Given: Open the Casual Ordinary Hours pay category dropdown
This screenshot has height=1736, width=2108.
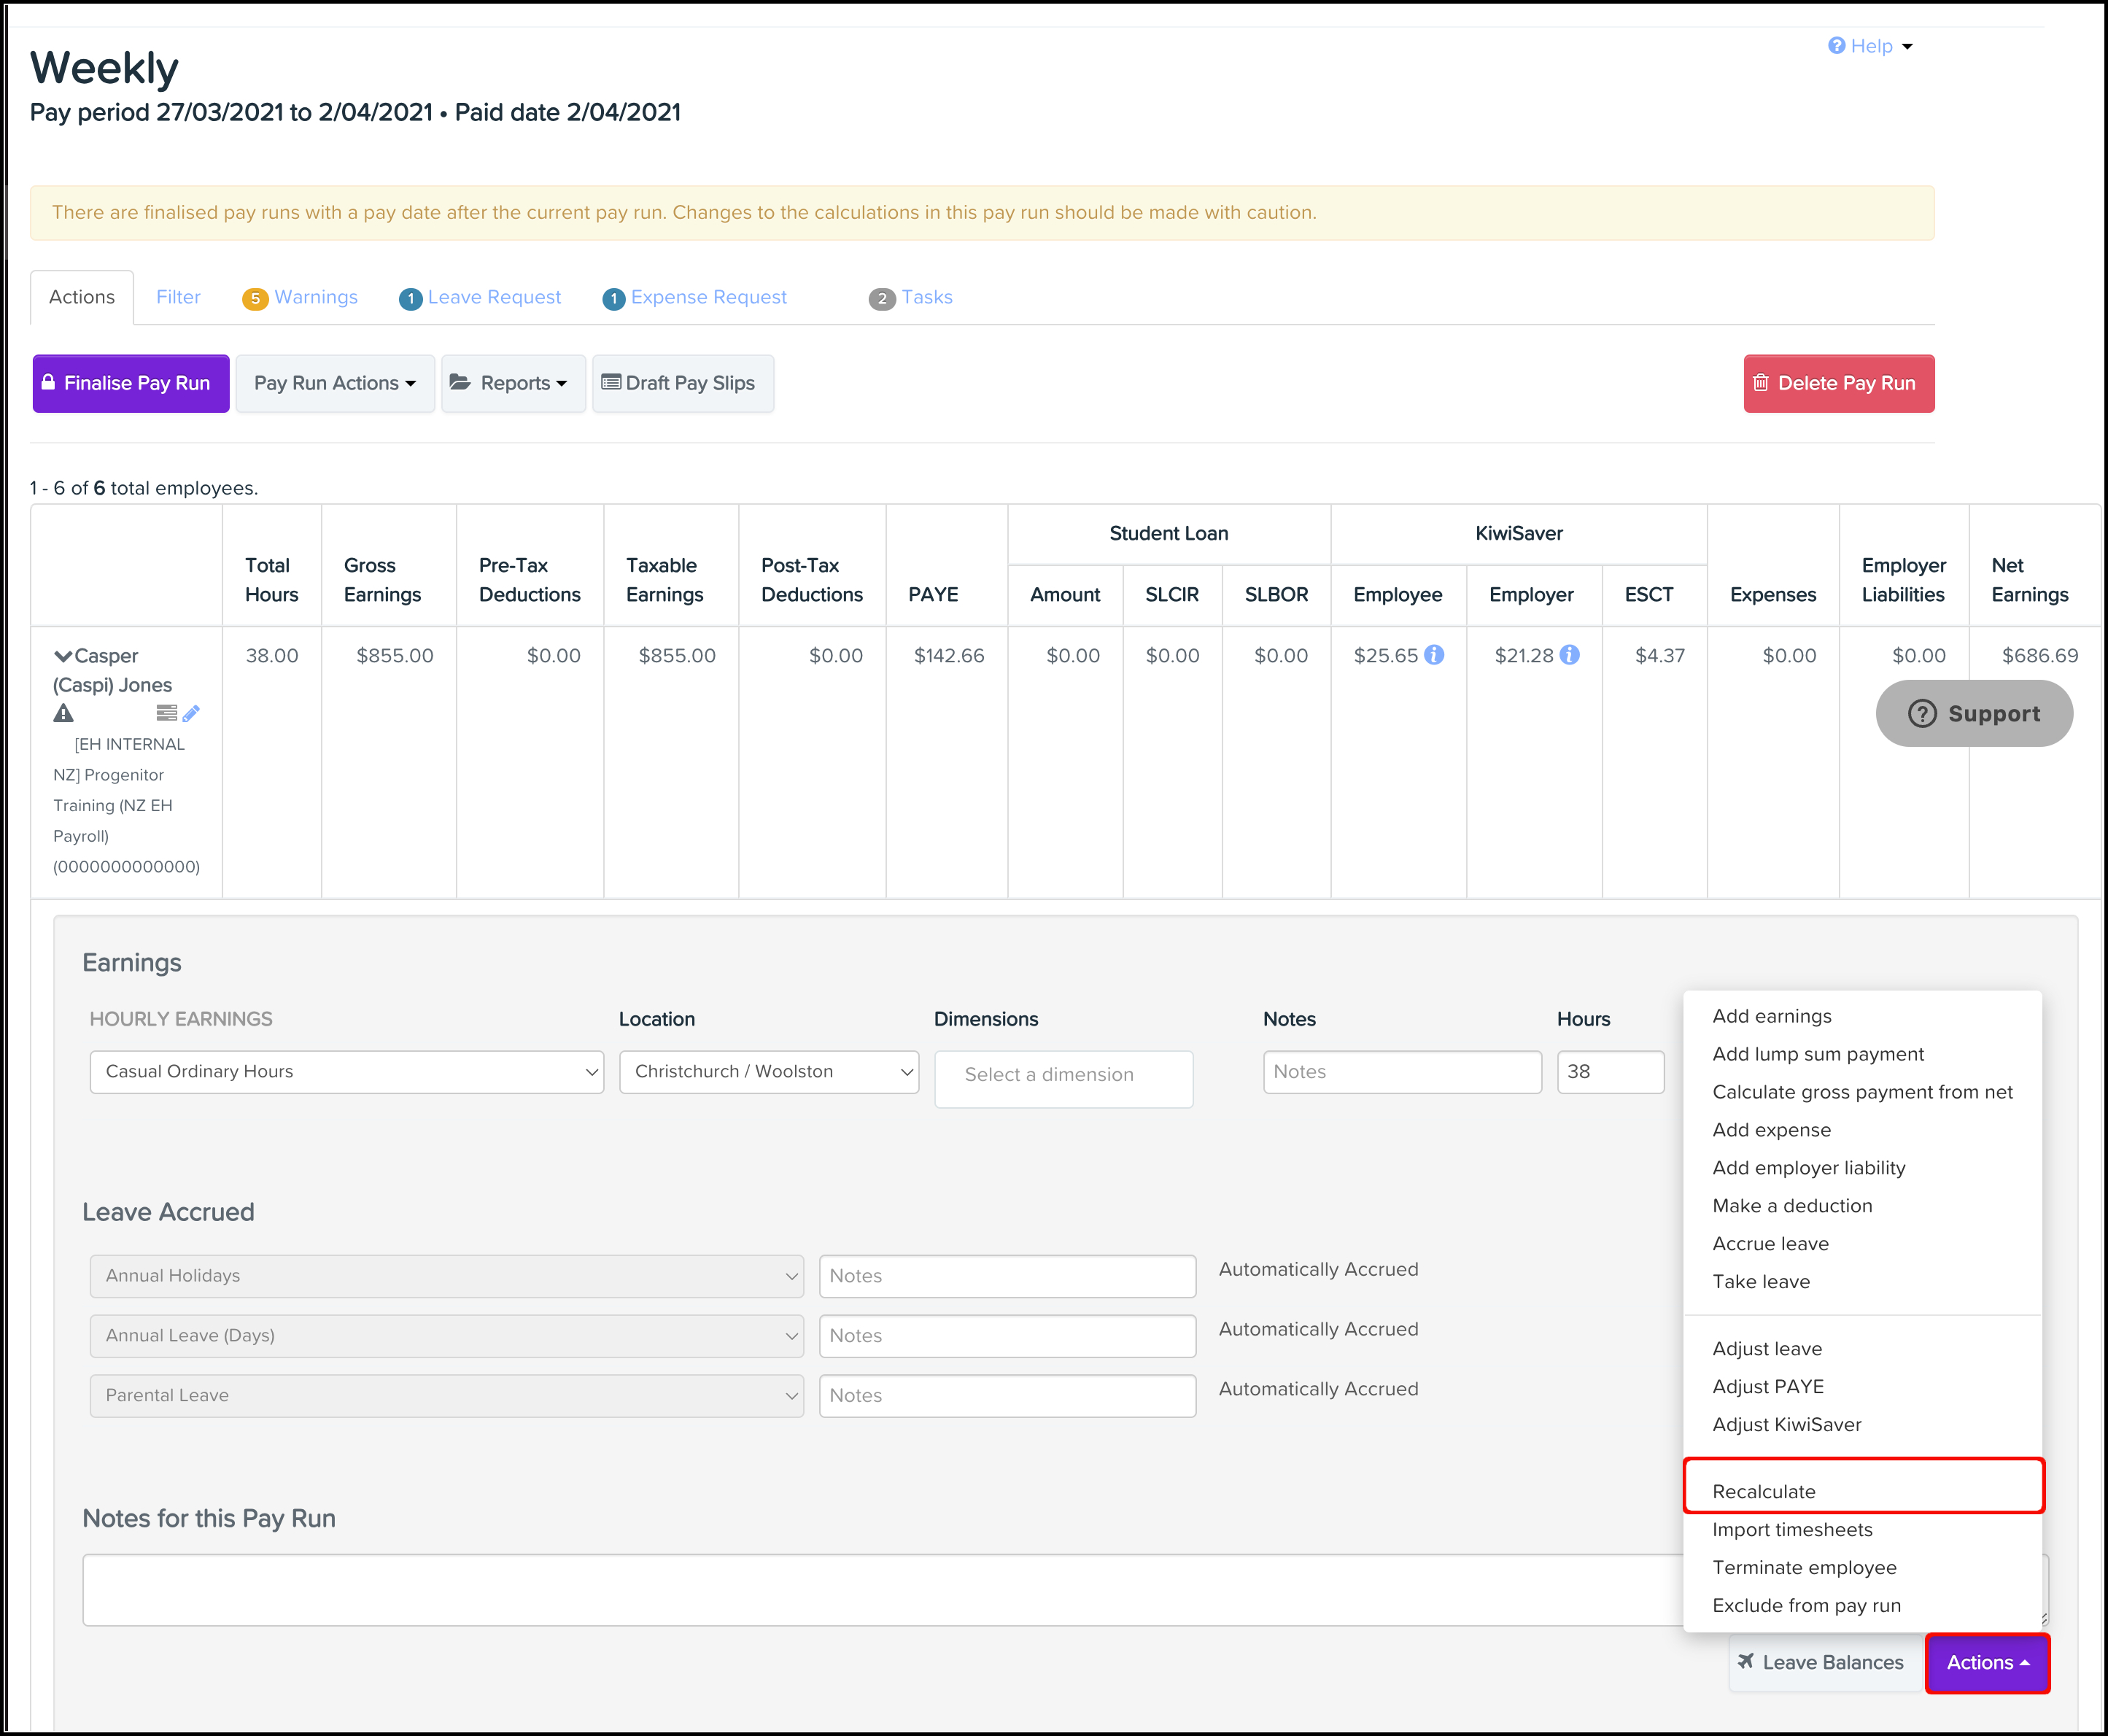Looking at the screenshot, I should click(346, 1072).
